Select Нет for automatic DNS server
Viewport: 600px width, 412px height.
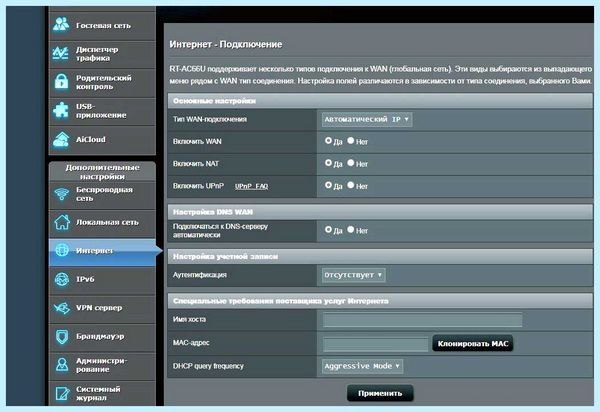point(351,229)
